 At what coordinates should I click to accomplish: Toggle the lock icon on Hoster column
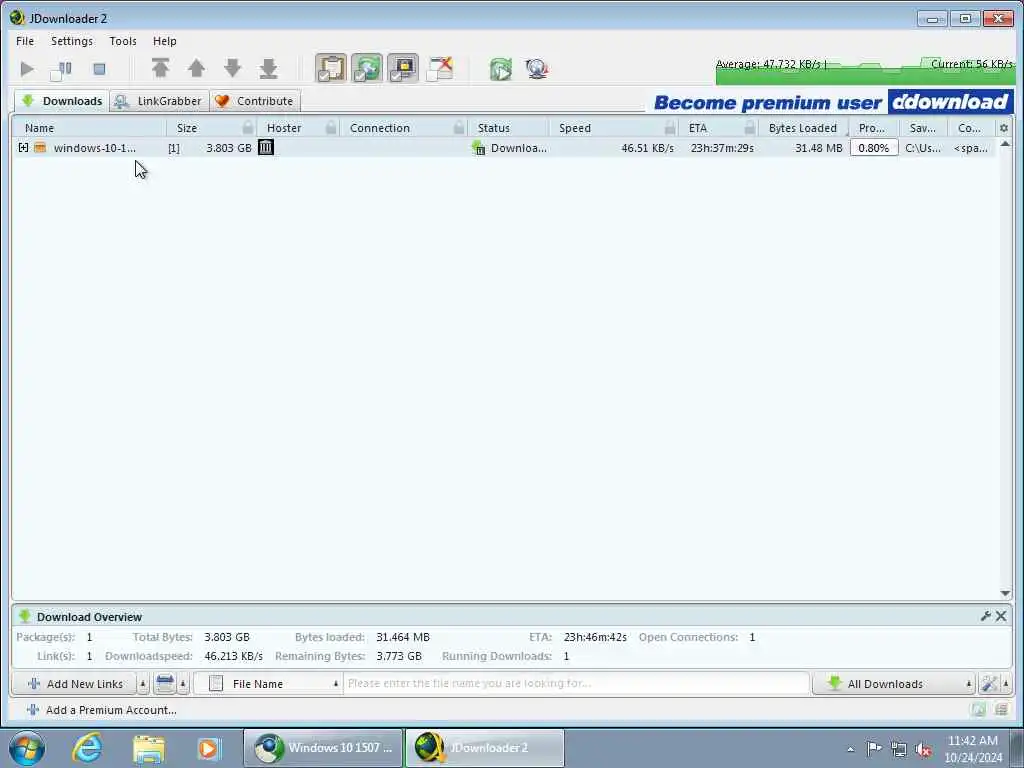pos(331,127)
